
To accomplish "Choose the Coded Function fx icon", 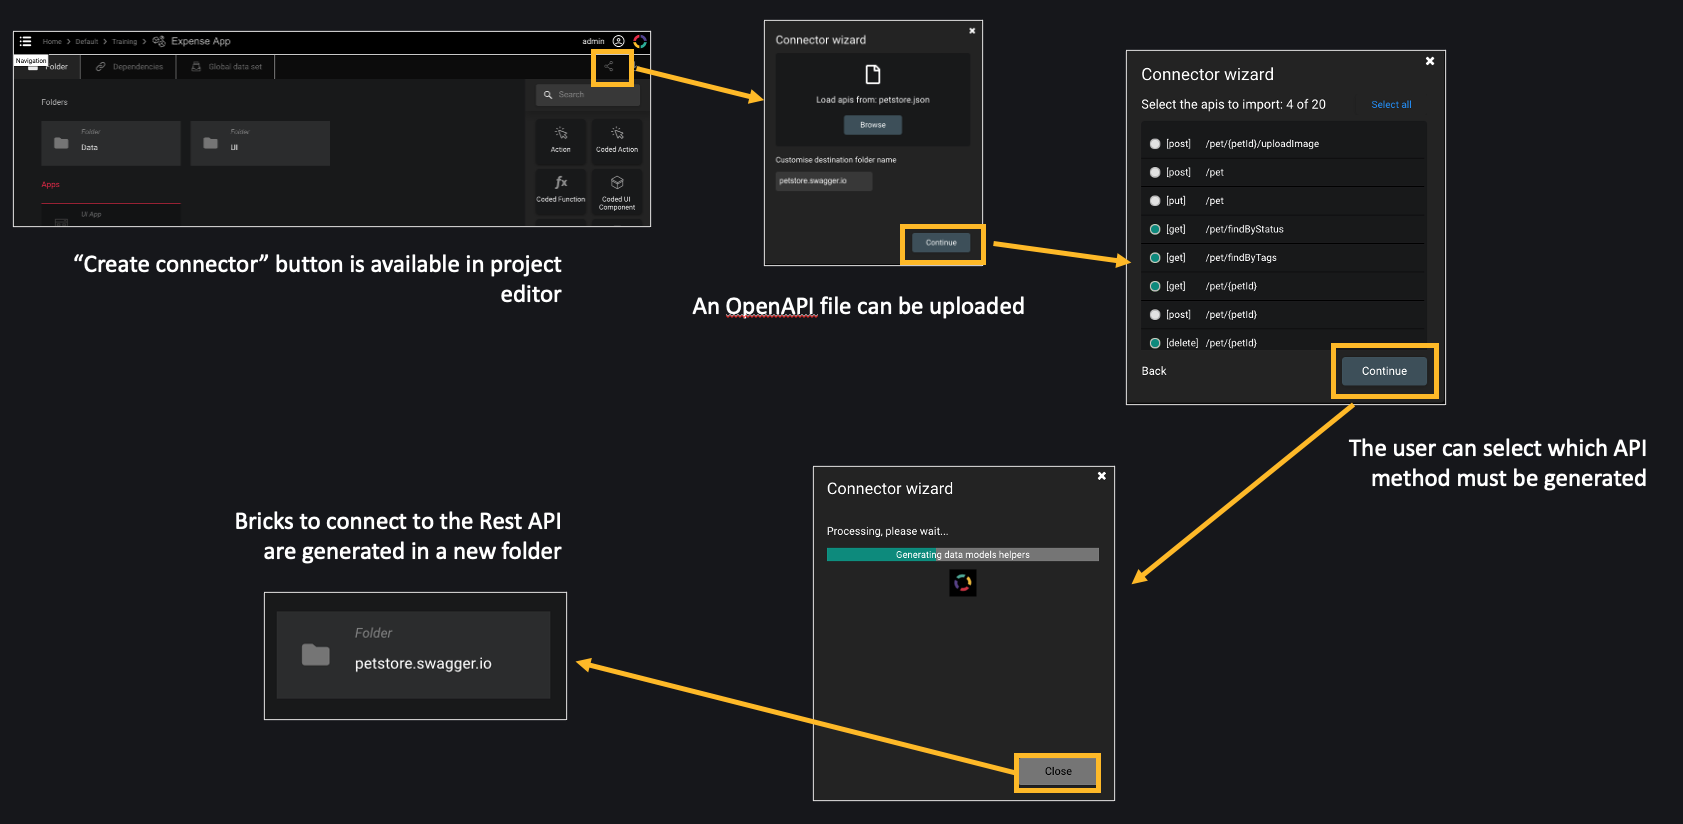I will click(561, 183).
